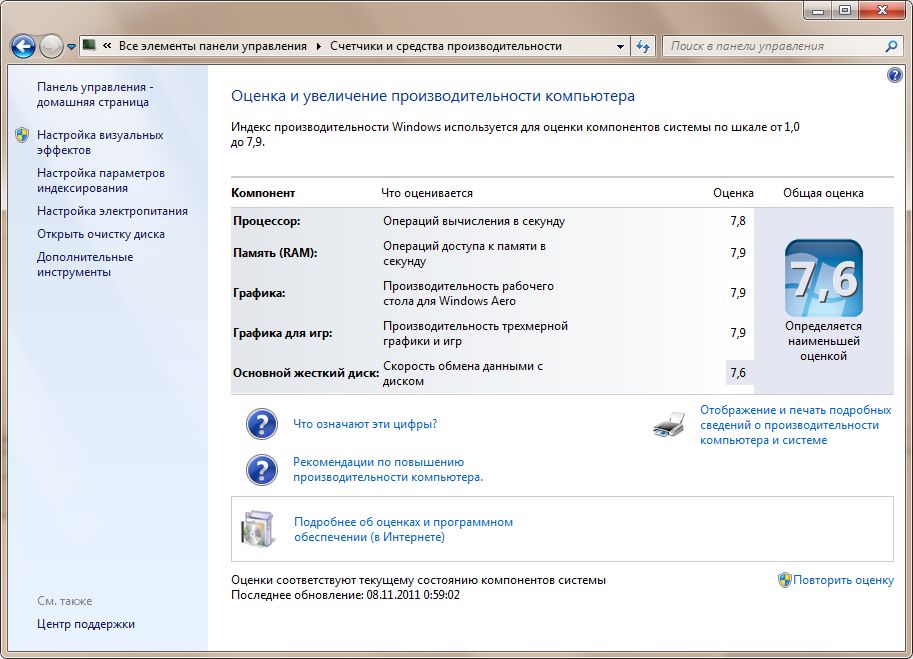Screen dimensions: 913x659
Task: Click the 7,6 overall score badge
Action: point(823,278)
